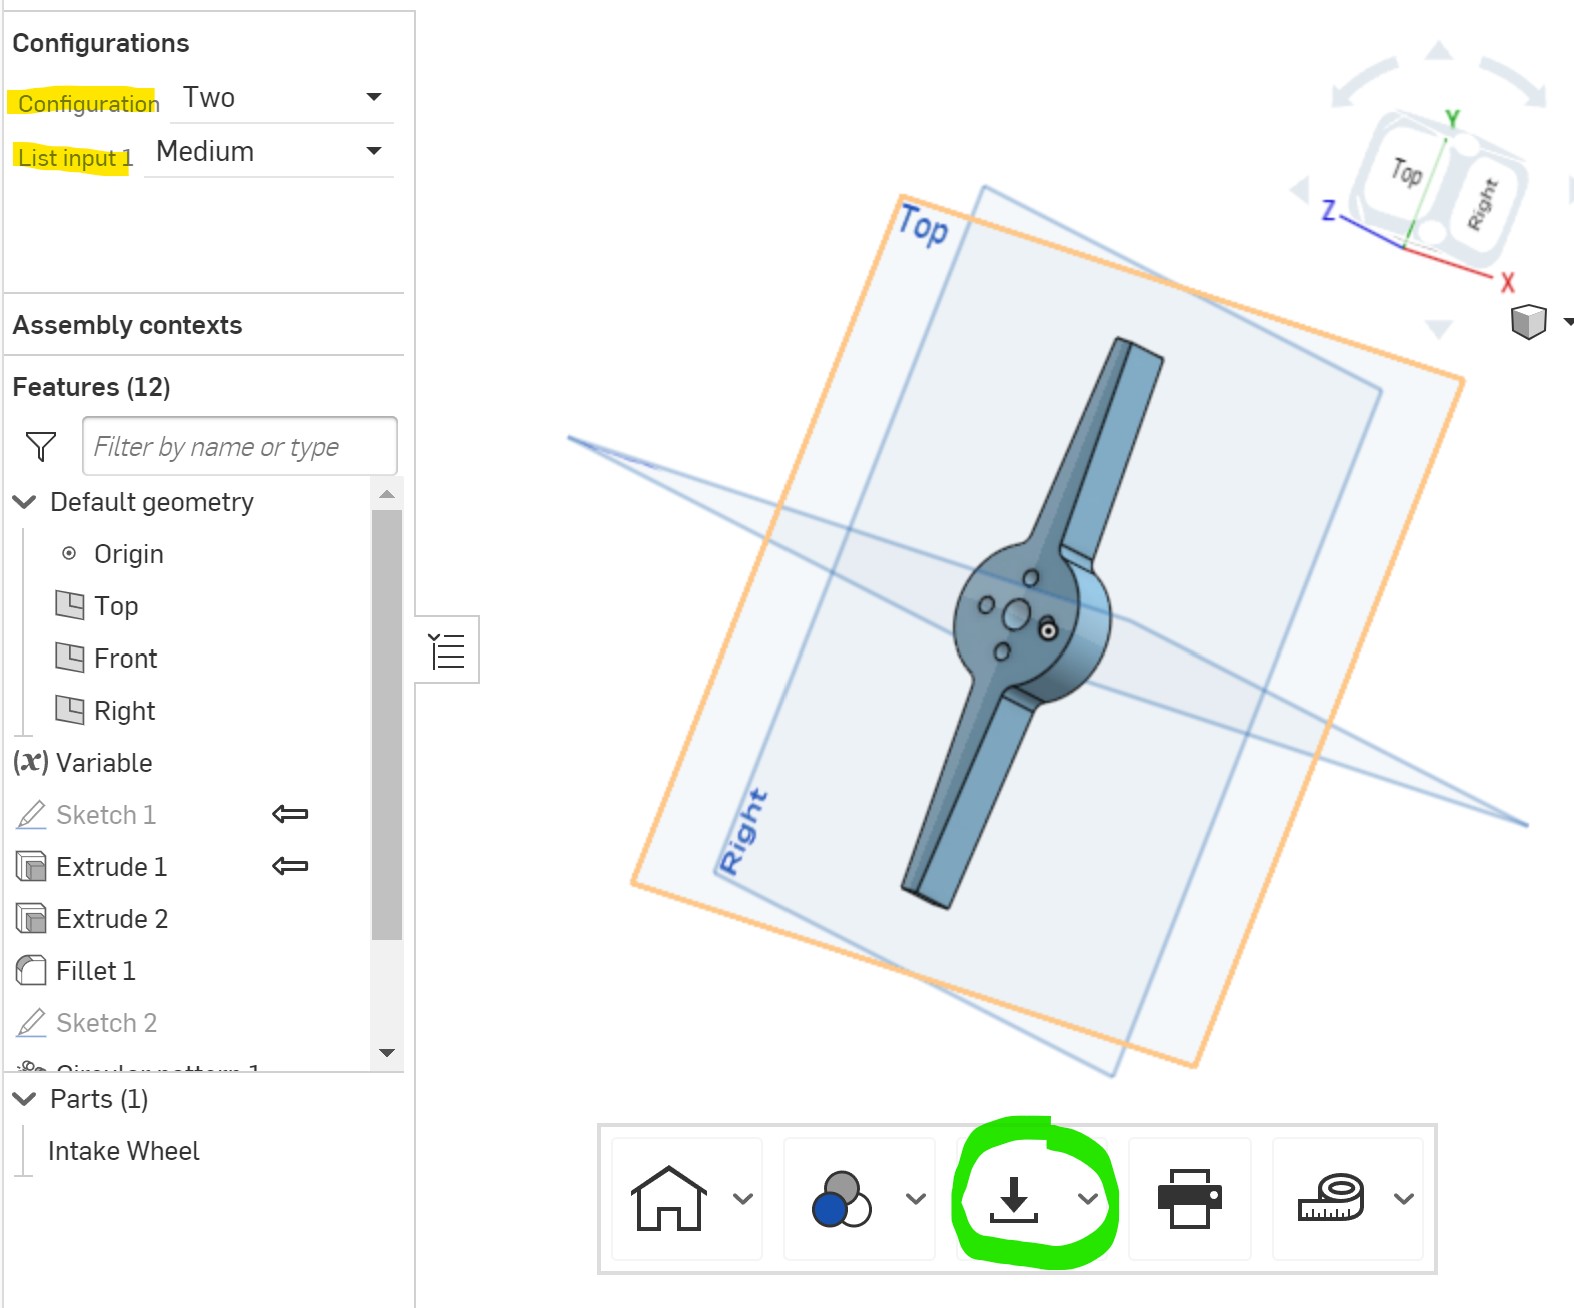1574x1308 pixels.
Task: Click the appearance color circles icon
Action: 842,1199
